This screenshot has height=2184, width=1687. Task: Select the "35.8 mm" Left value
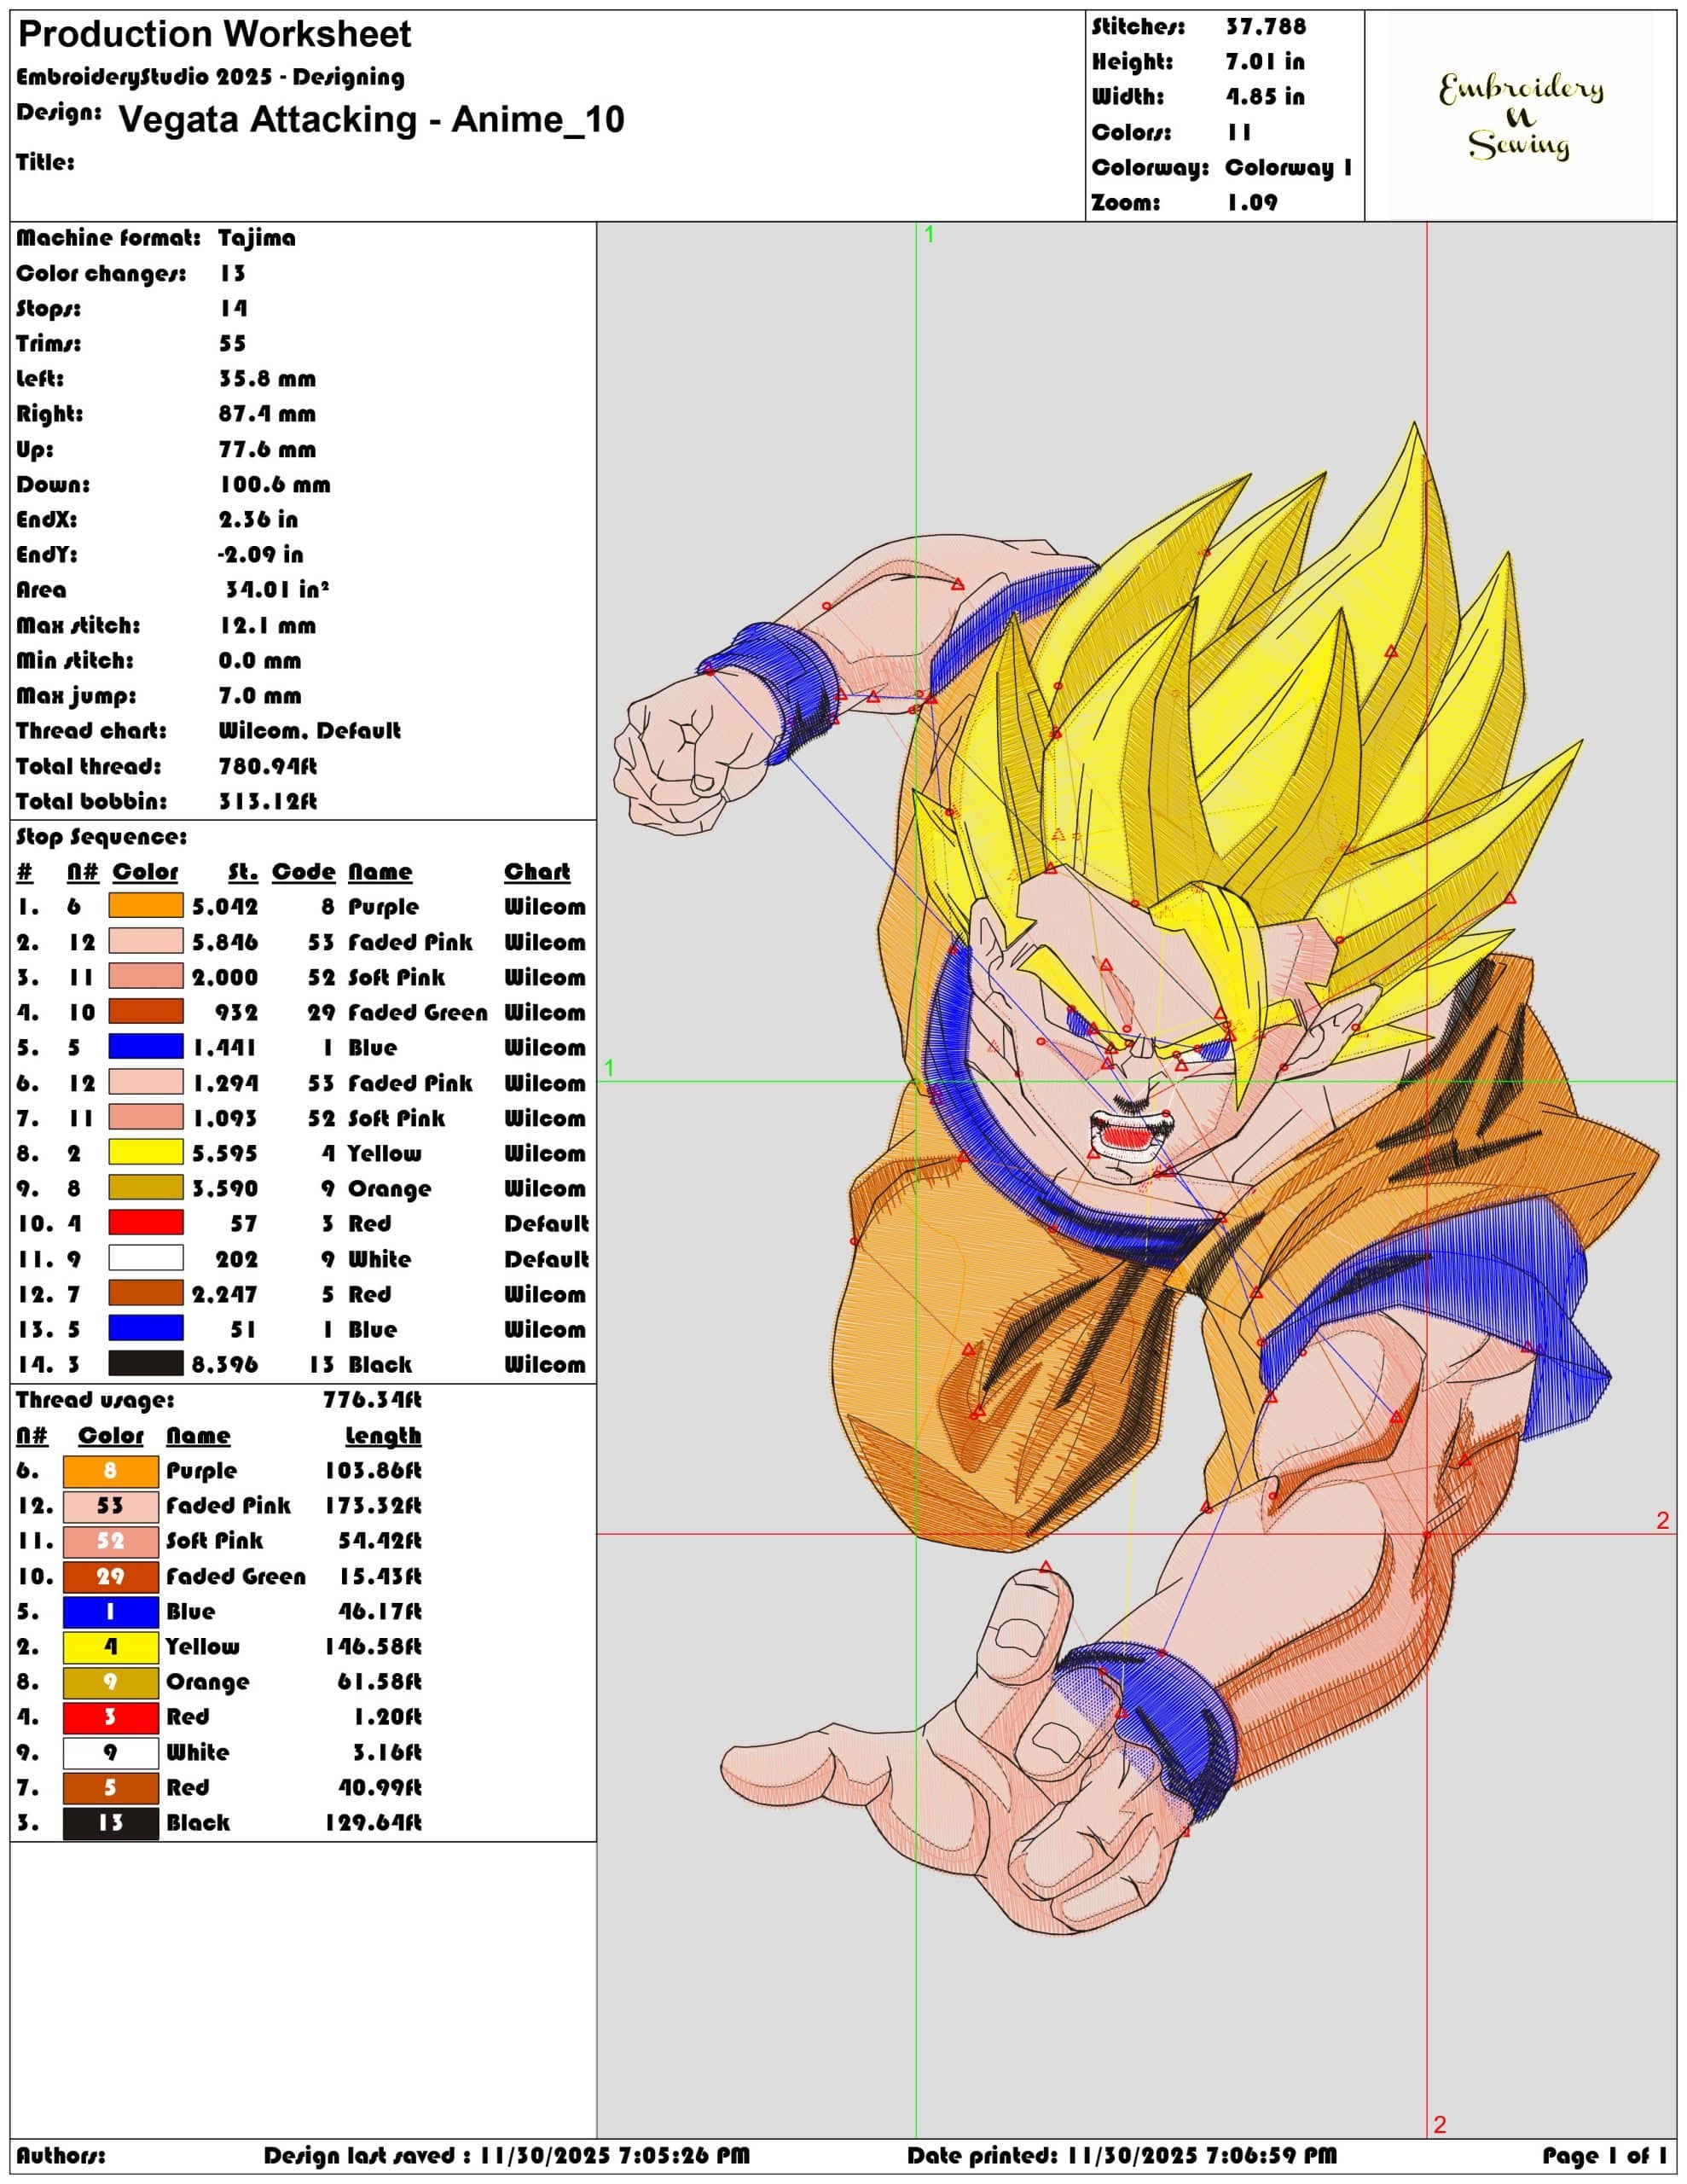(x=267, y=379)
